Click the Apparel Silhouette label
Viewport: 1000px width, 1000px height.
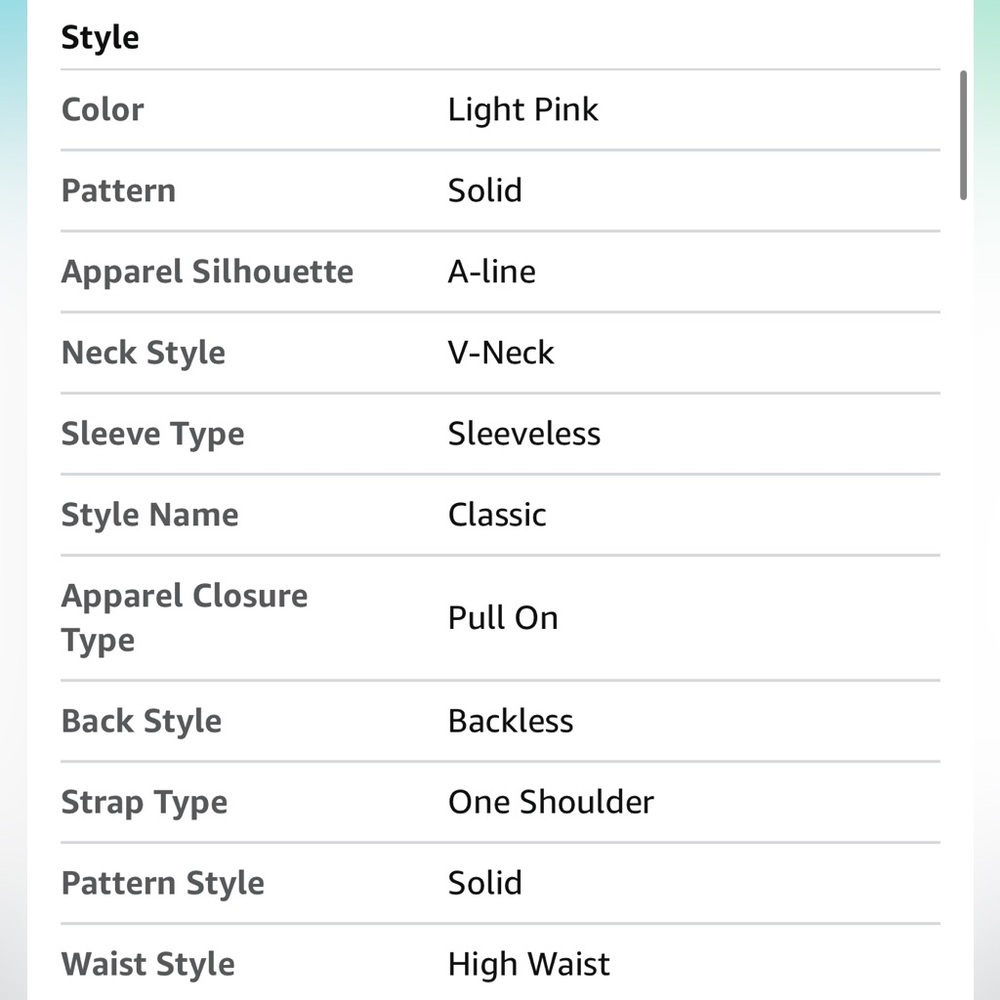[x=207, y=272]
